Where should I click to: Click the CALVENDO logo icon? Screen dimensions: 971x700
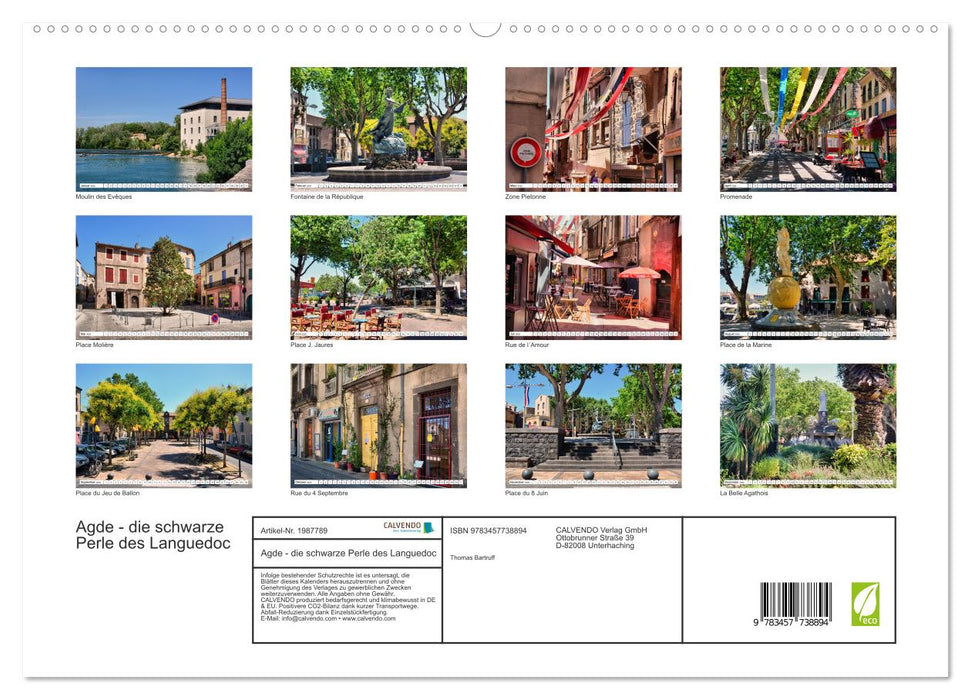[x=427, y=528]
